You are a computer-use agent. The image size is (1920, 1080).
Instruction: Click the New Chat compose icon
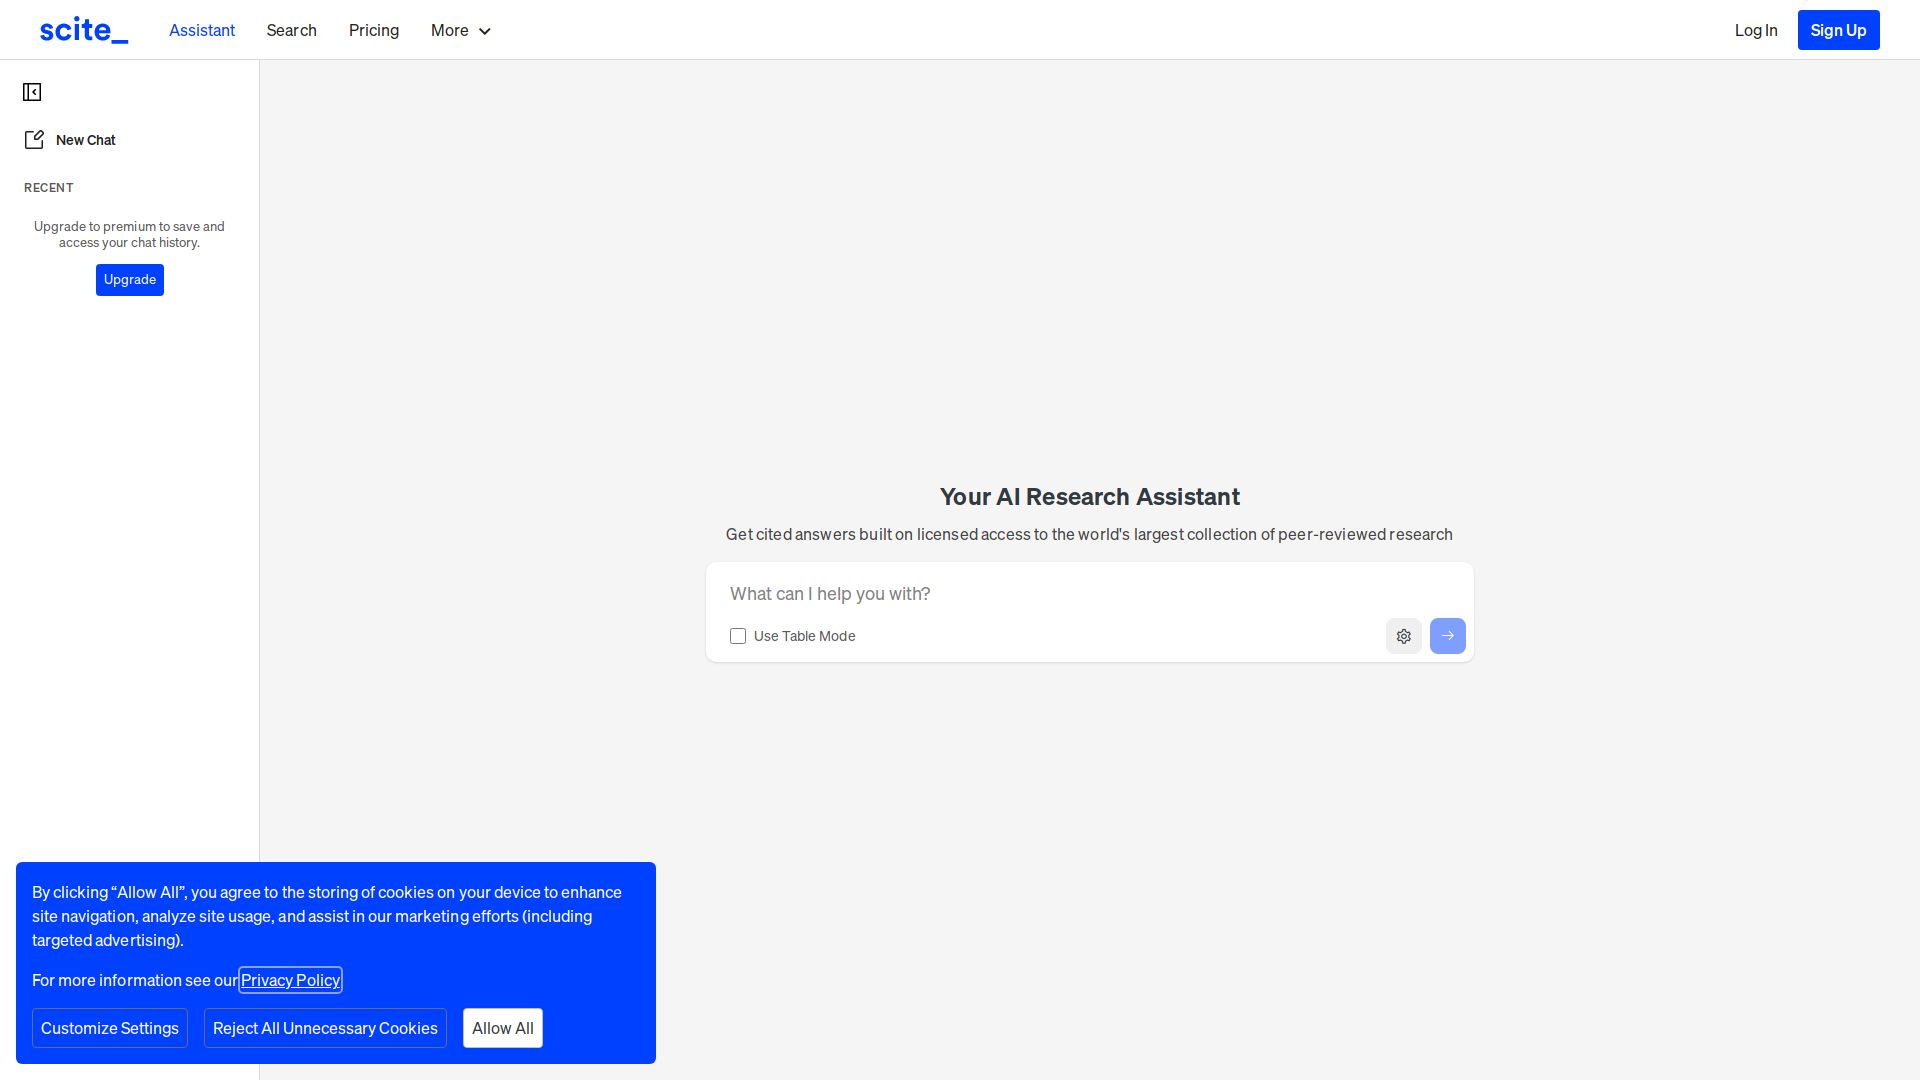coord(34,140)
